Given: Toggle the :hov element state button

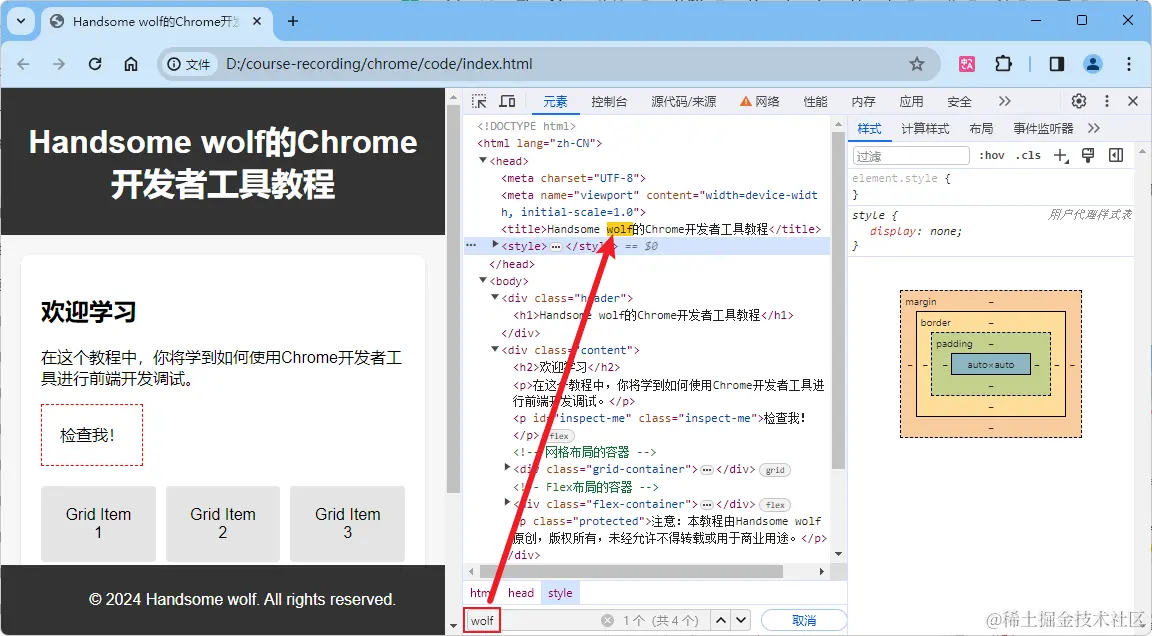Looking at the screenshot, I should click(991, 155).
